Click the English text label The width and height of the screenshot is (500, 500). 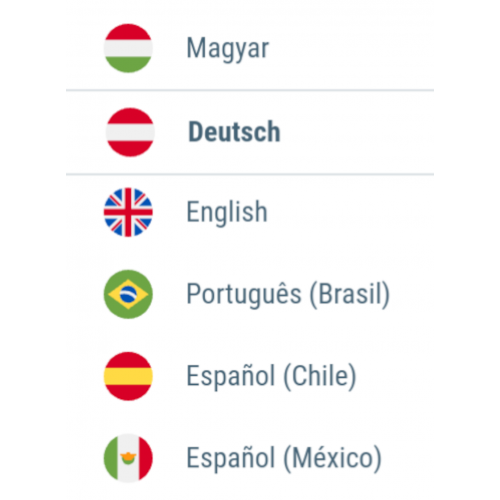227,213
